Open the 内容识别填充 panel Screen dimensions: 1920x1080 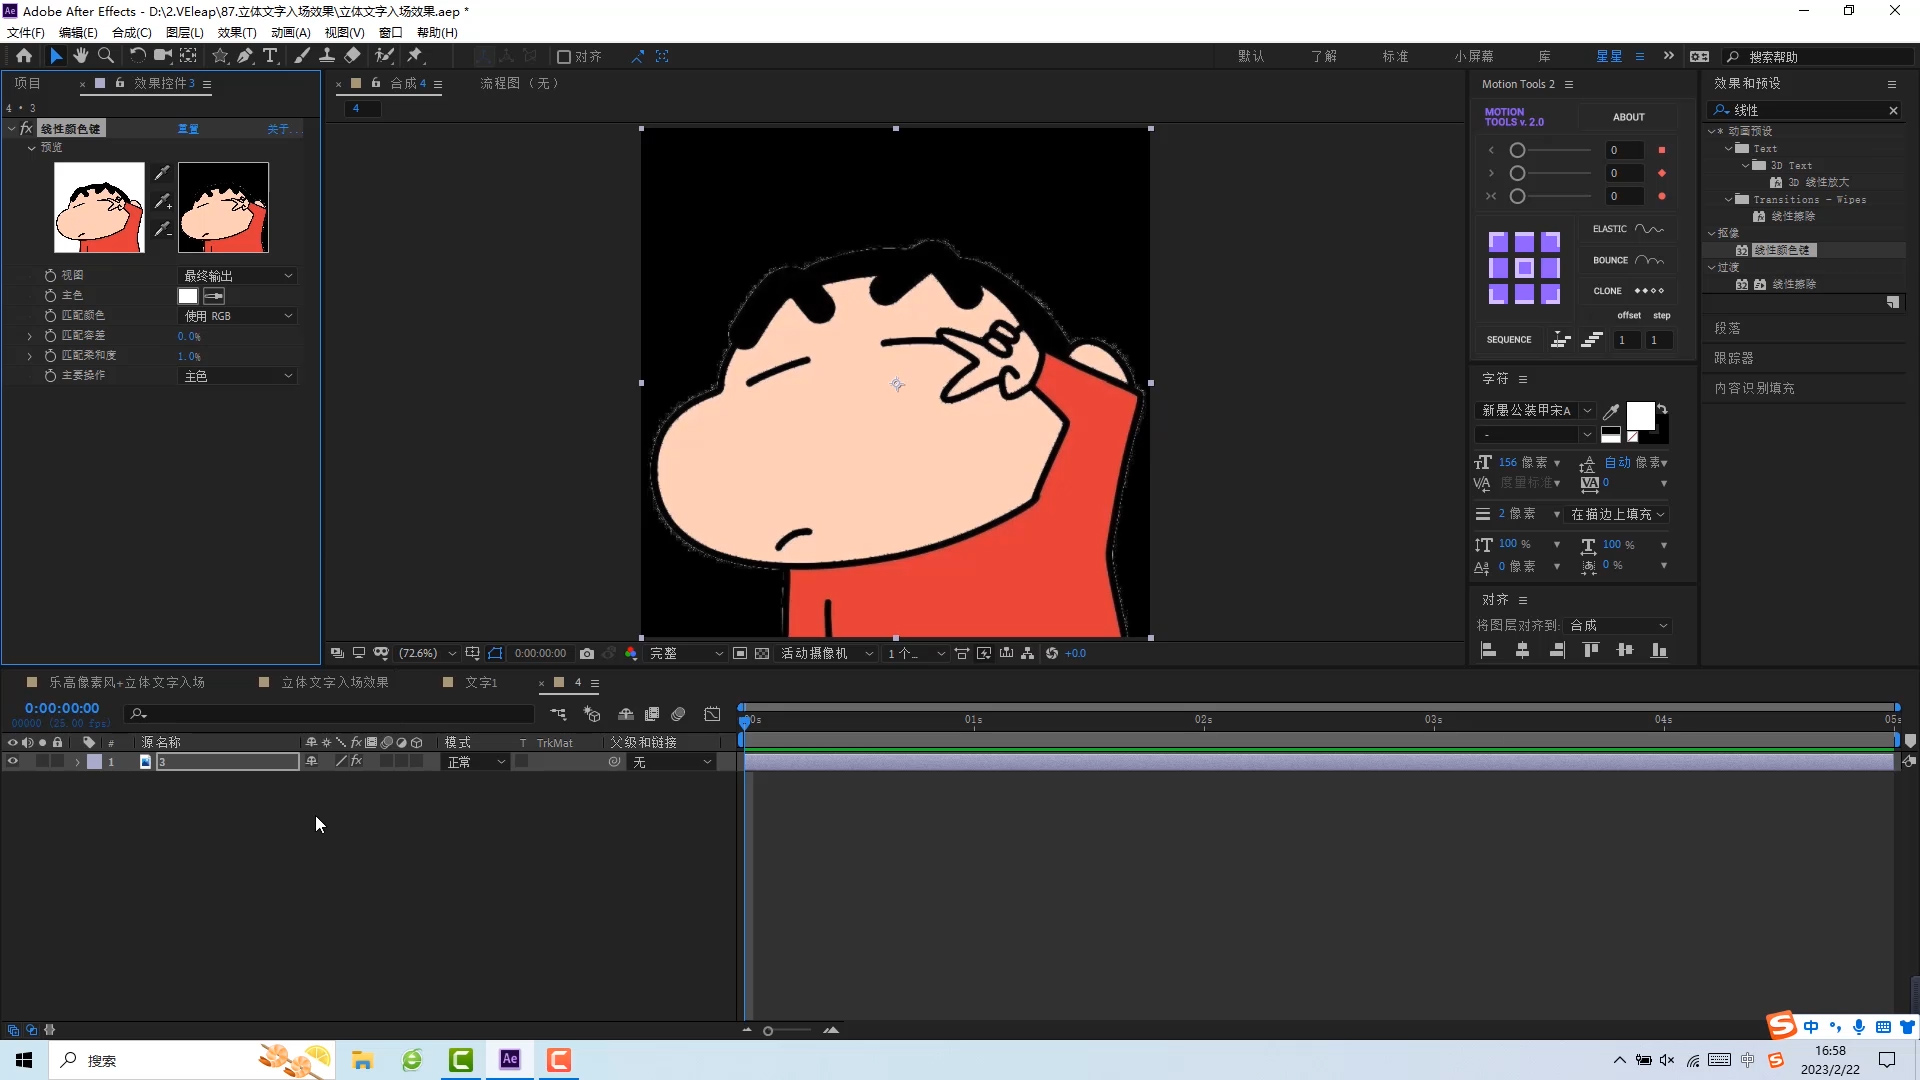1754,388
